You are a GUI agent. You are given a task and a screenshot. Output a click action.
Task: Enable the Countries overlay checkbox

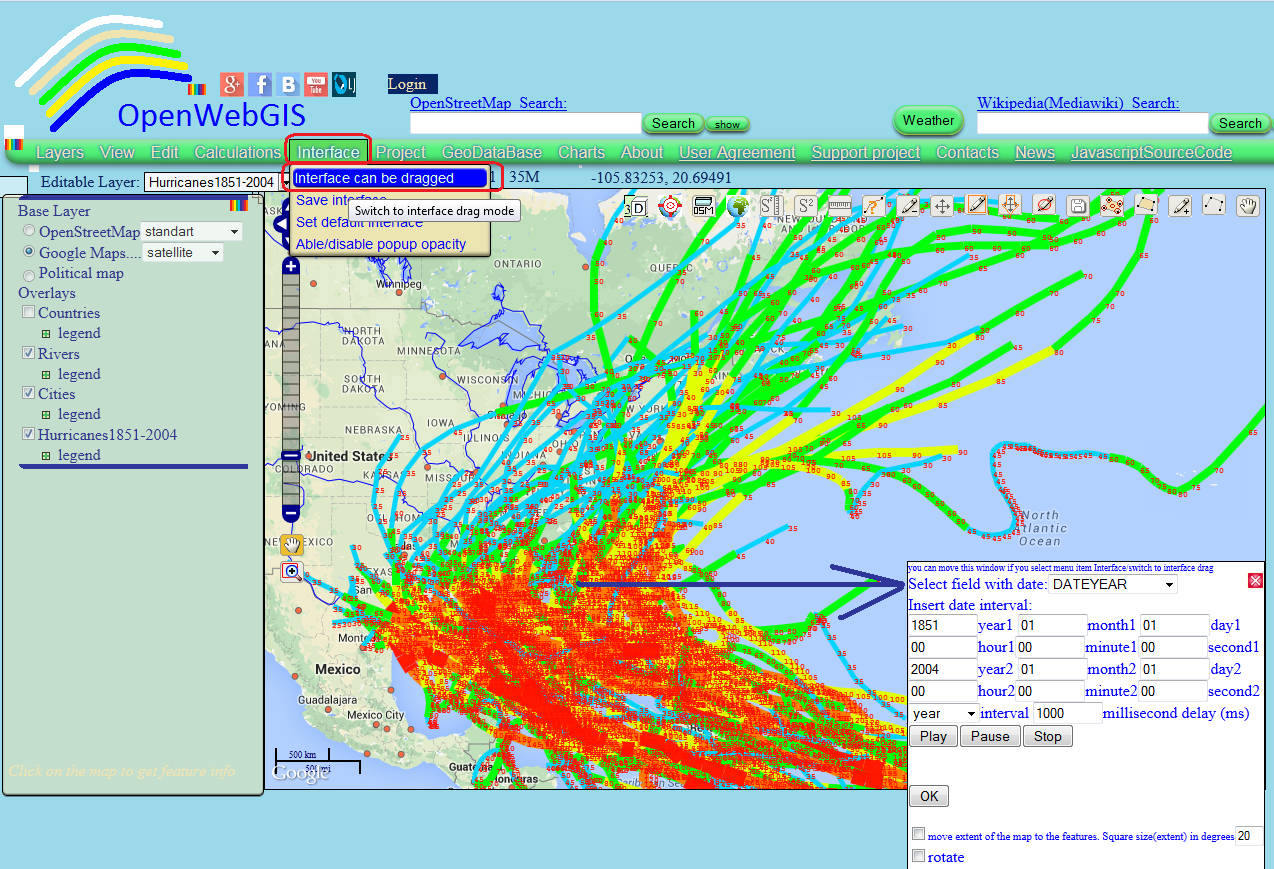click(x=29, y=313)
